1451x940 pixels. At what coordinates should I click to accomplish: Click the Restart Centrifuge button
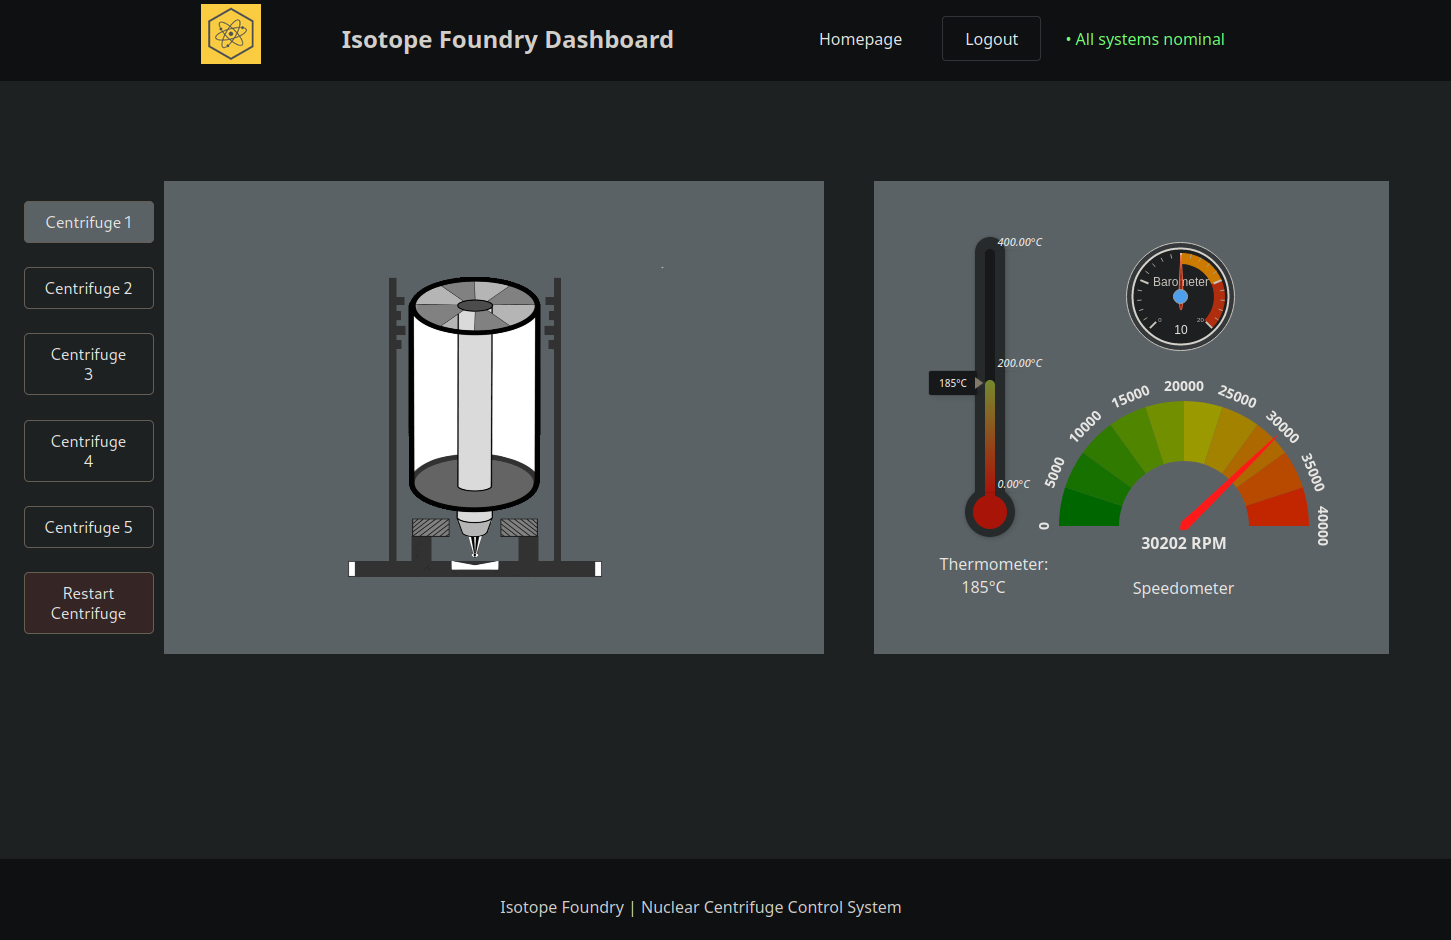[89, 603]
